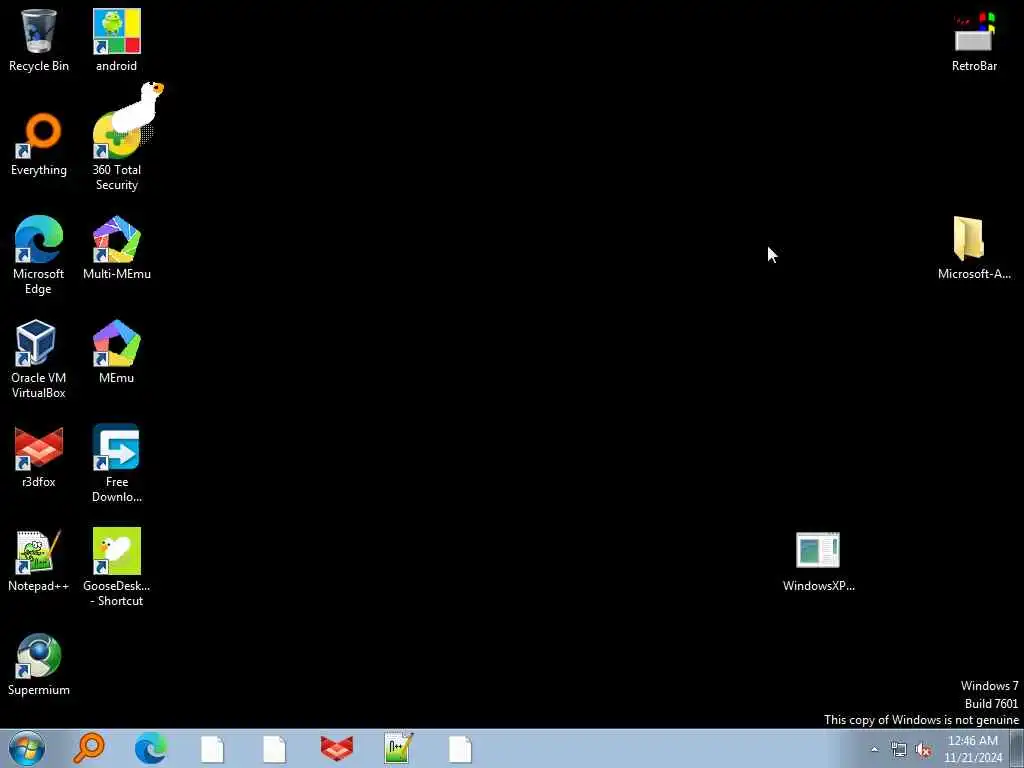This screenshot has width=1024, height=768.
Task: Click the second blank document taskbar icon
Action: (274, 749)
